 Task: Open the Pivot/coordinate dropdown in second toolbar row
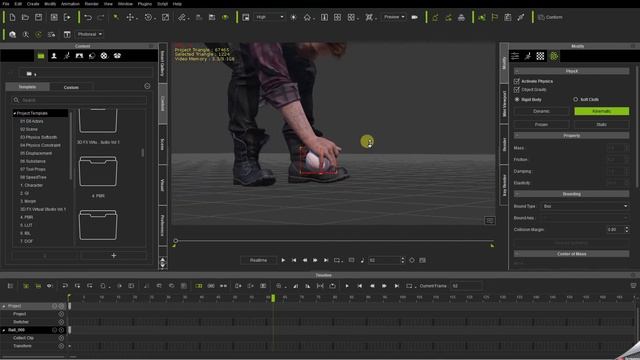(x=89, y=34)
